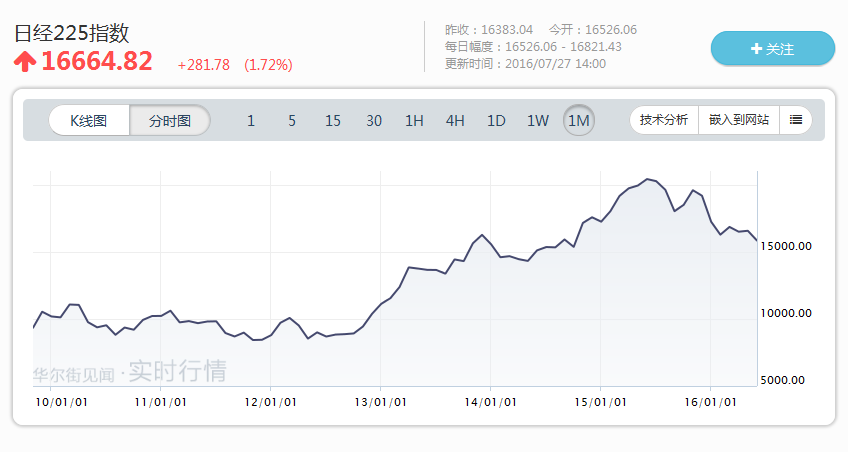The width and height of the screenshot is (848, 452).
Task: Select the 1H timeframe
Action: pyautogui.click(x=414, y=121)
